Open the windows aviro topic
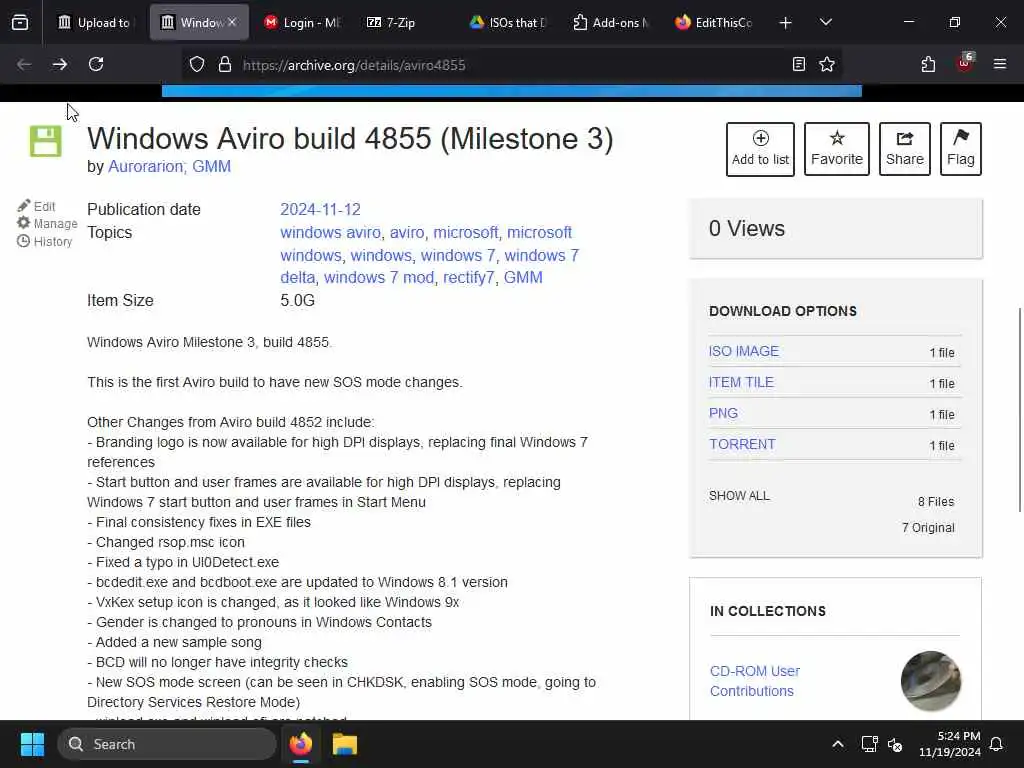 pos(330,232)
